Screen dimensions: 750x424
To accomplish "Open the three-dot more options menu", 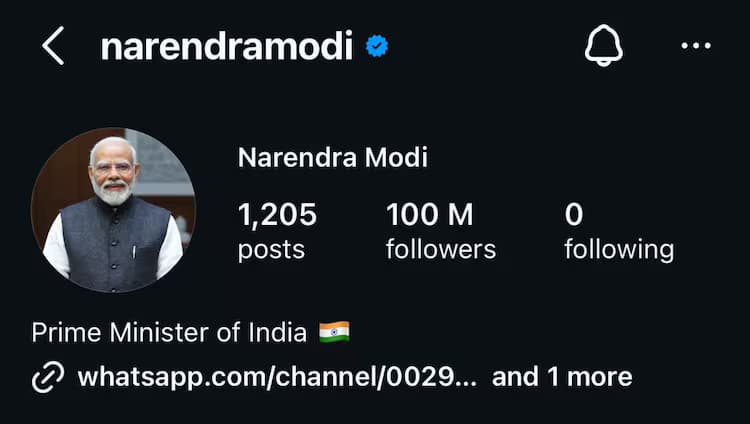I will coord(695,46).
